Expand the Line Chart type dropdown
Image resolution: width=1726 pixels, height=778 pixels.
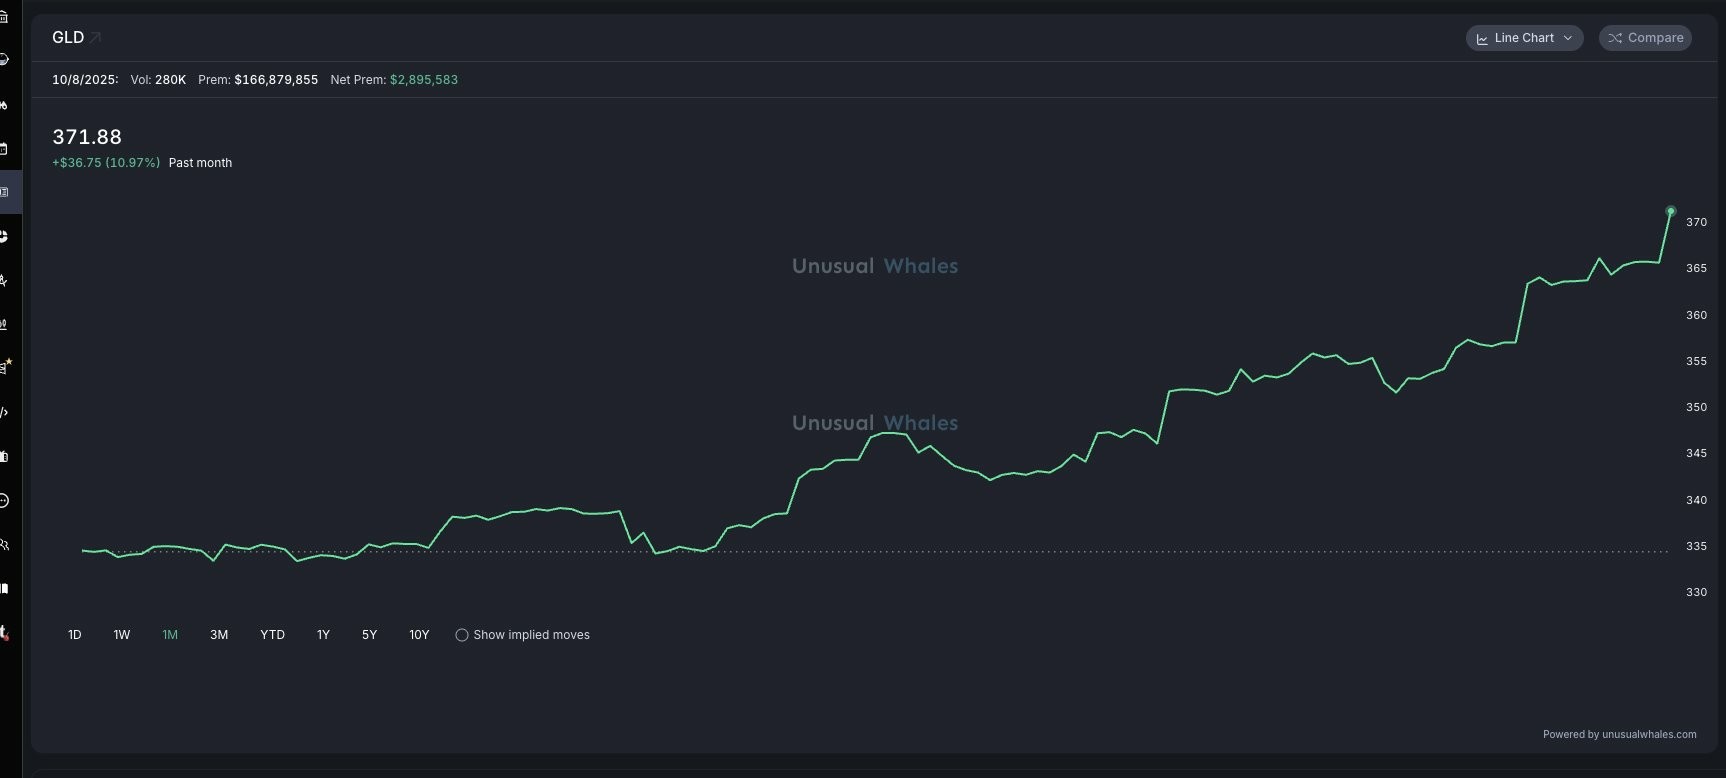[x=1524, y=38]
